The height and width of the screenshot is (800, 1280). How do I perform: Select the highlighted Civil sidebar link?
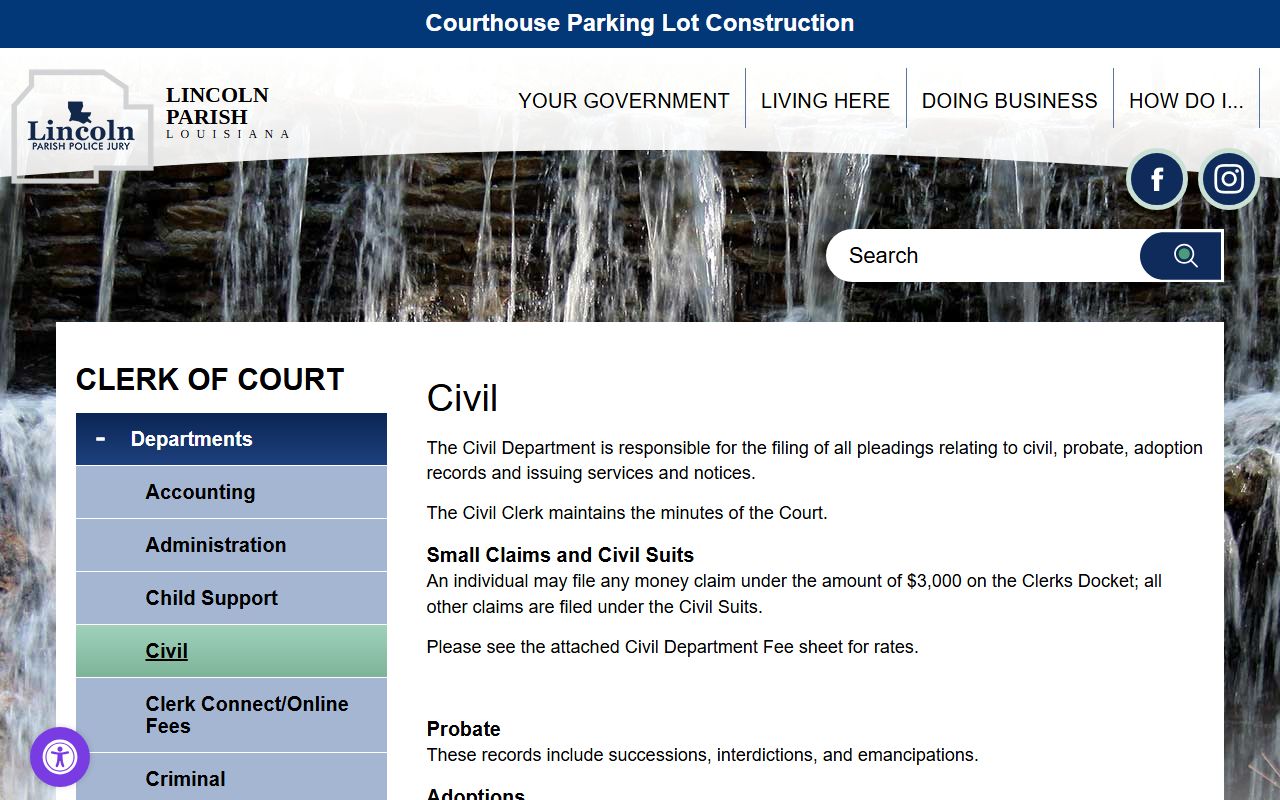231,651
